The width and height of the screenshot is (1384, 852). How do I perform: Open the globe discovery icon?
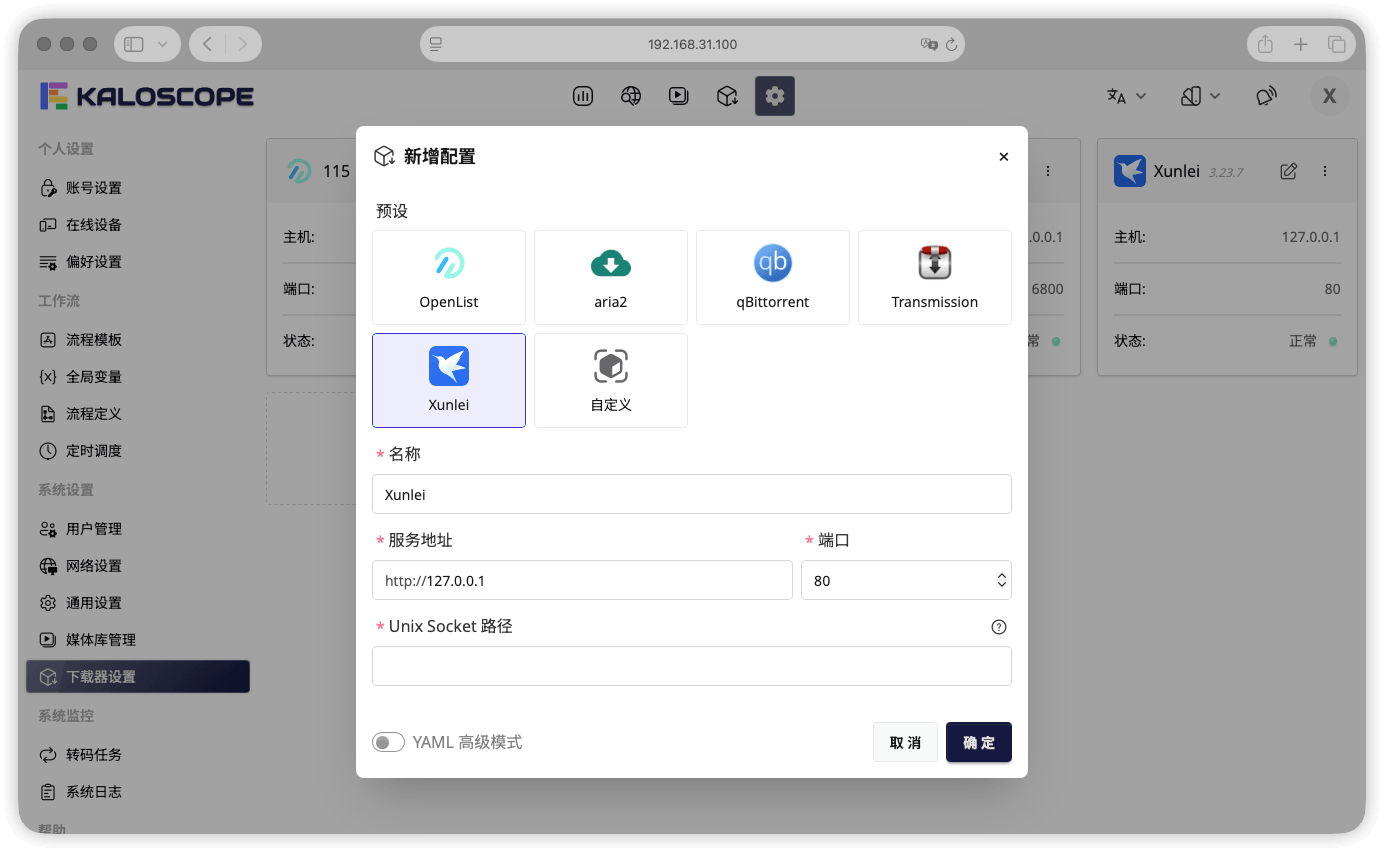point(631,96)
